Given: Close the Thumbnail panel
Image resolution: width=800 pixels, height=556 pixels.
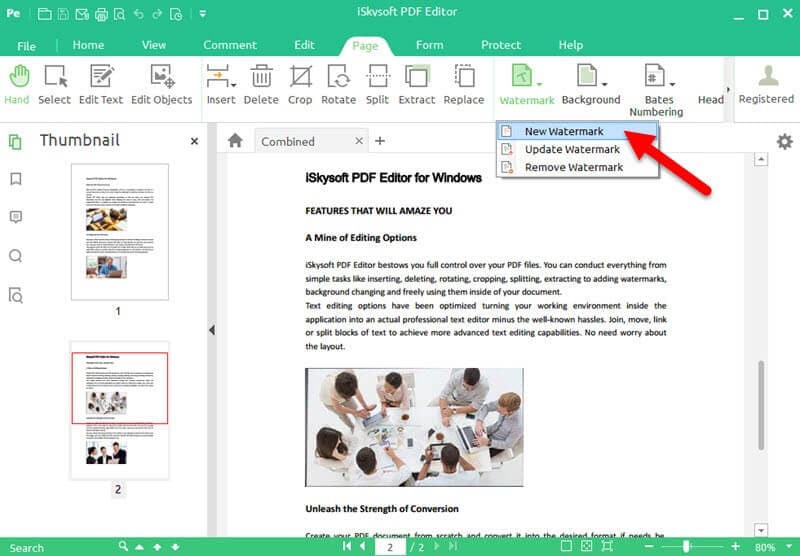Looking at the screenshot, I should [x=194, y=141].
